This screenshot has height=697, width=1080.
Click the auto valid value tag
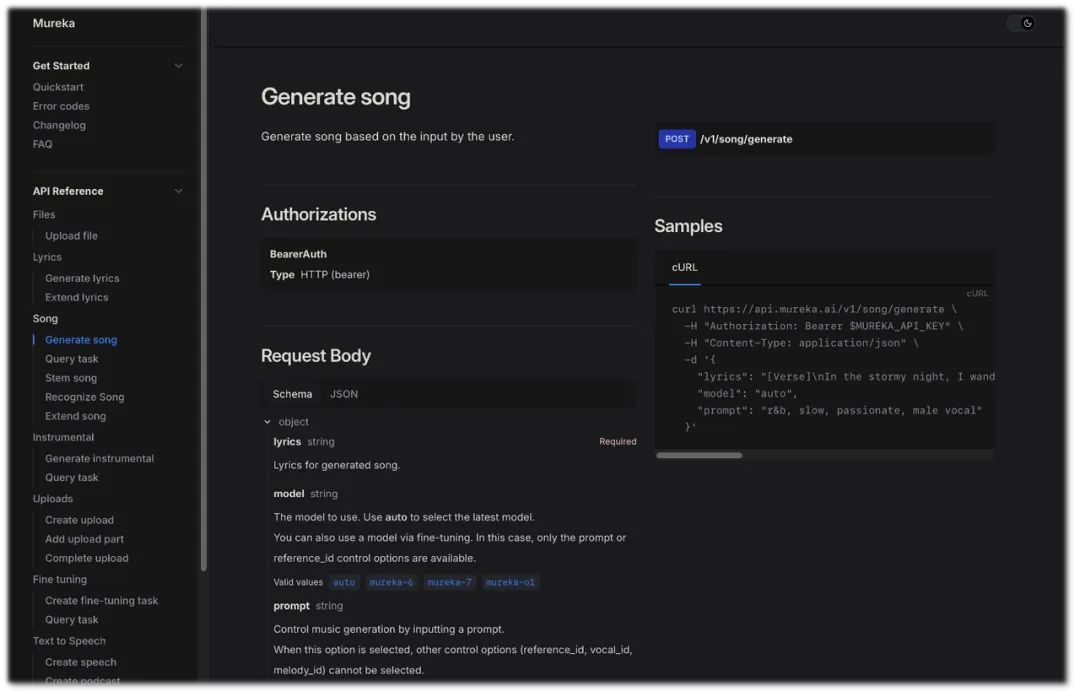pos(344,582)
